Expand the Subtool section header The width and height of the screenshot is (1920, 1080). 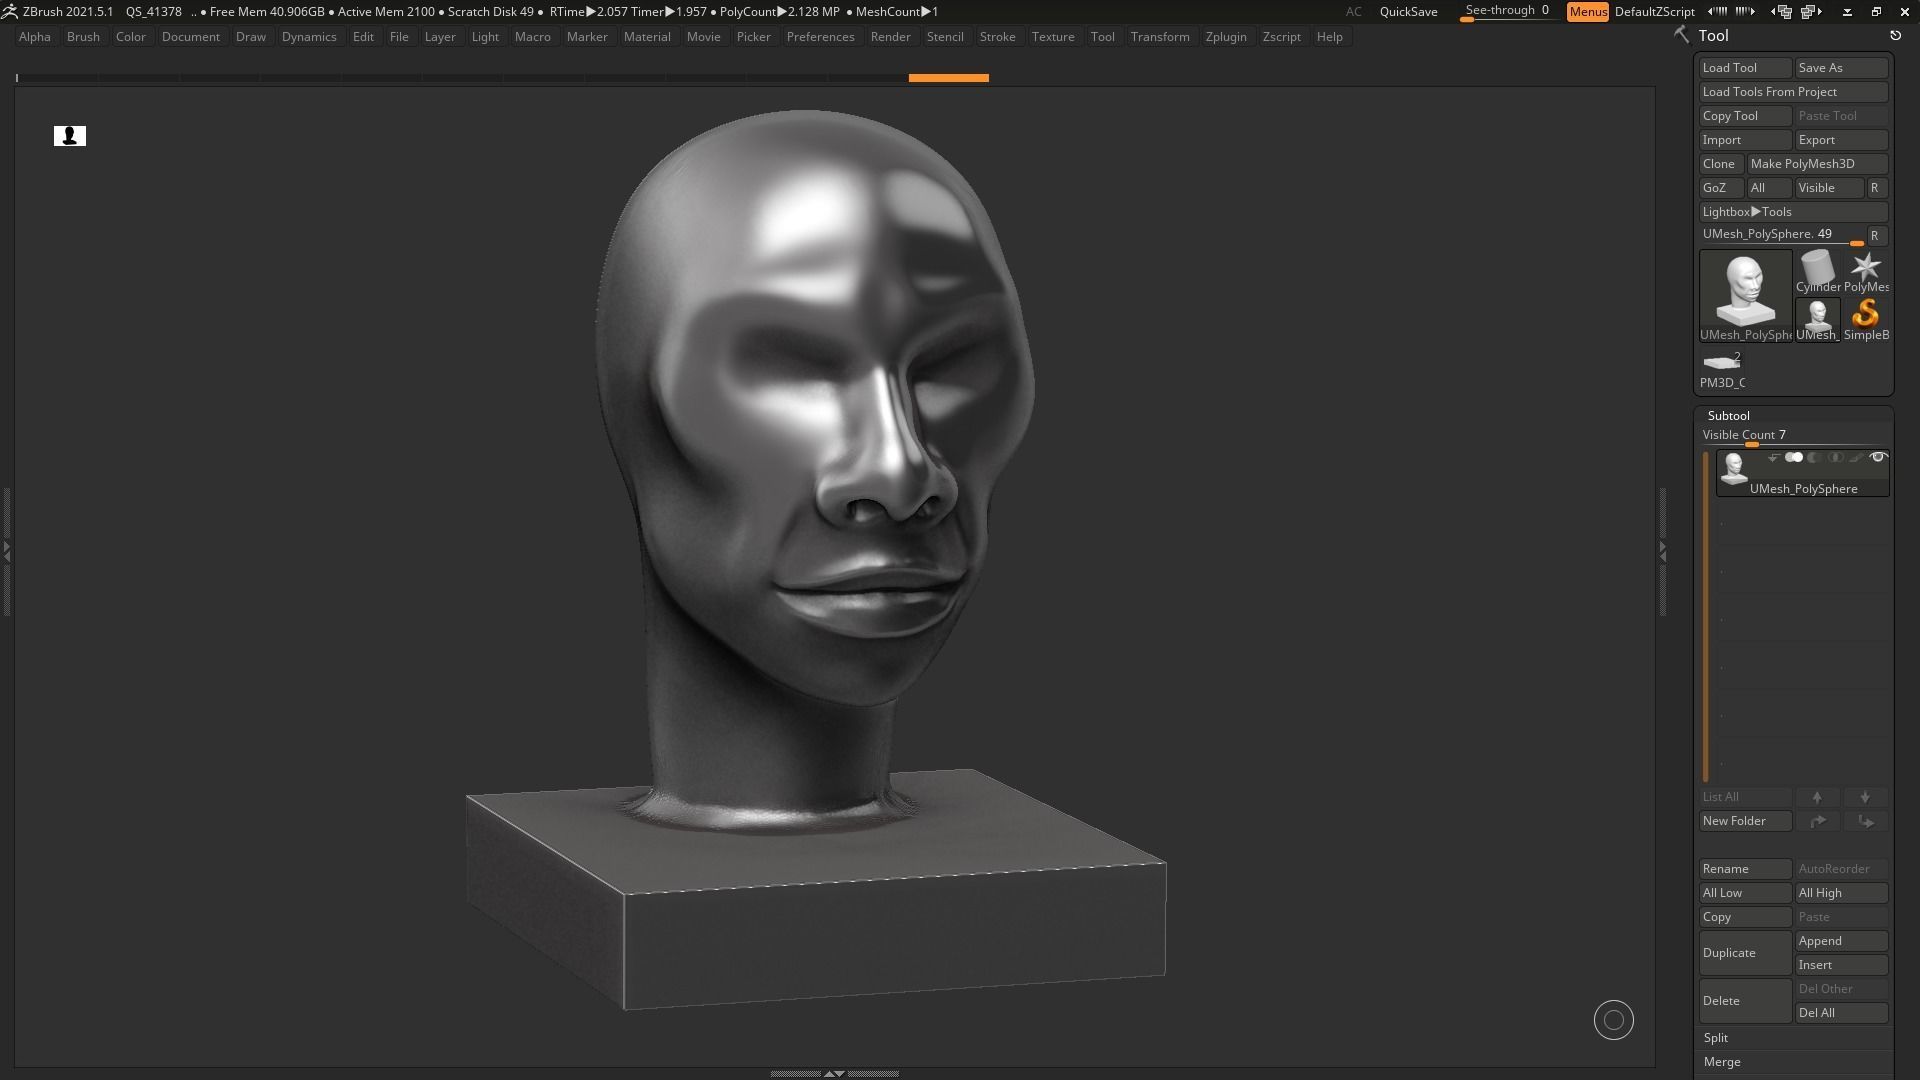pyautogui.click(x=1729, y=415)
